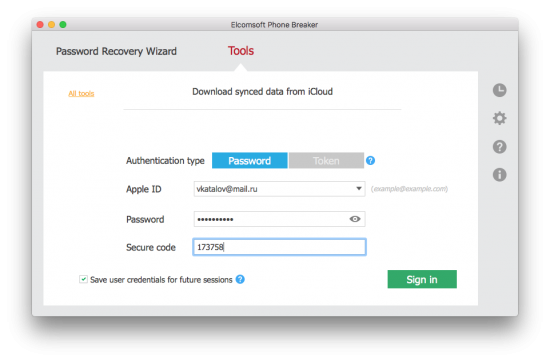This screenshot has height=362, width=550.
Task: Click help icon next to Authentication type
Action: pyautogui.click(x=370, y=161)
